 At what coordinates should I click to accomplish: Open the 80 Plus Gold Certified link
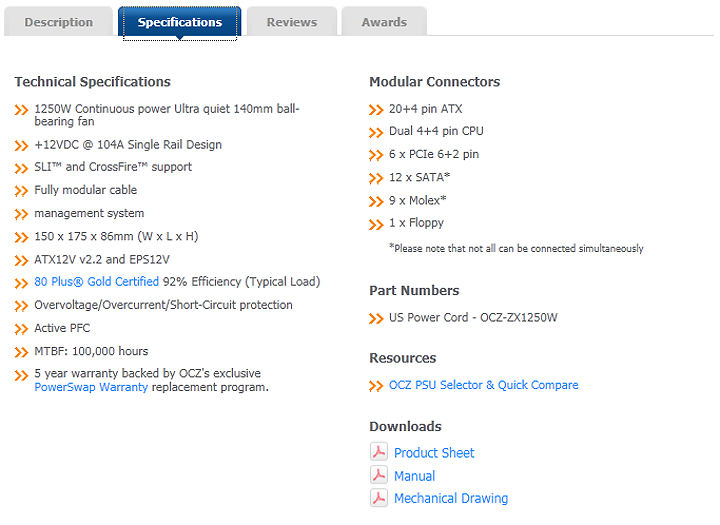96,282
